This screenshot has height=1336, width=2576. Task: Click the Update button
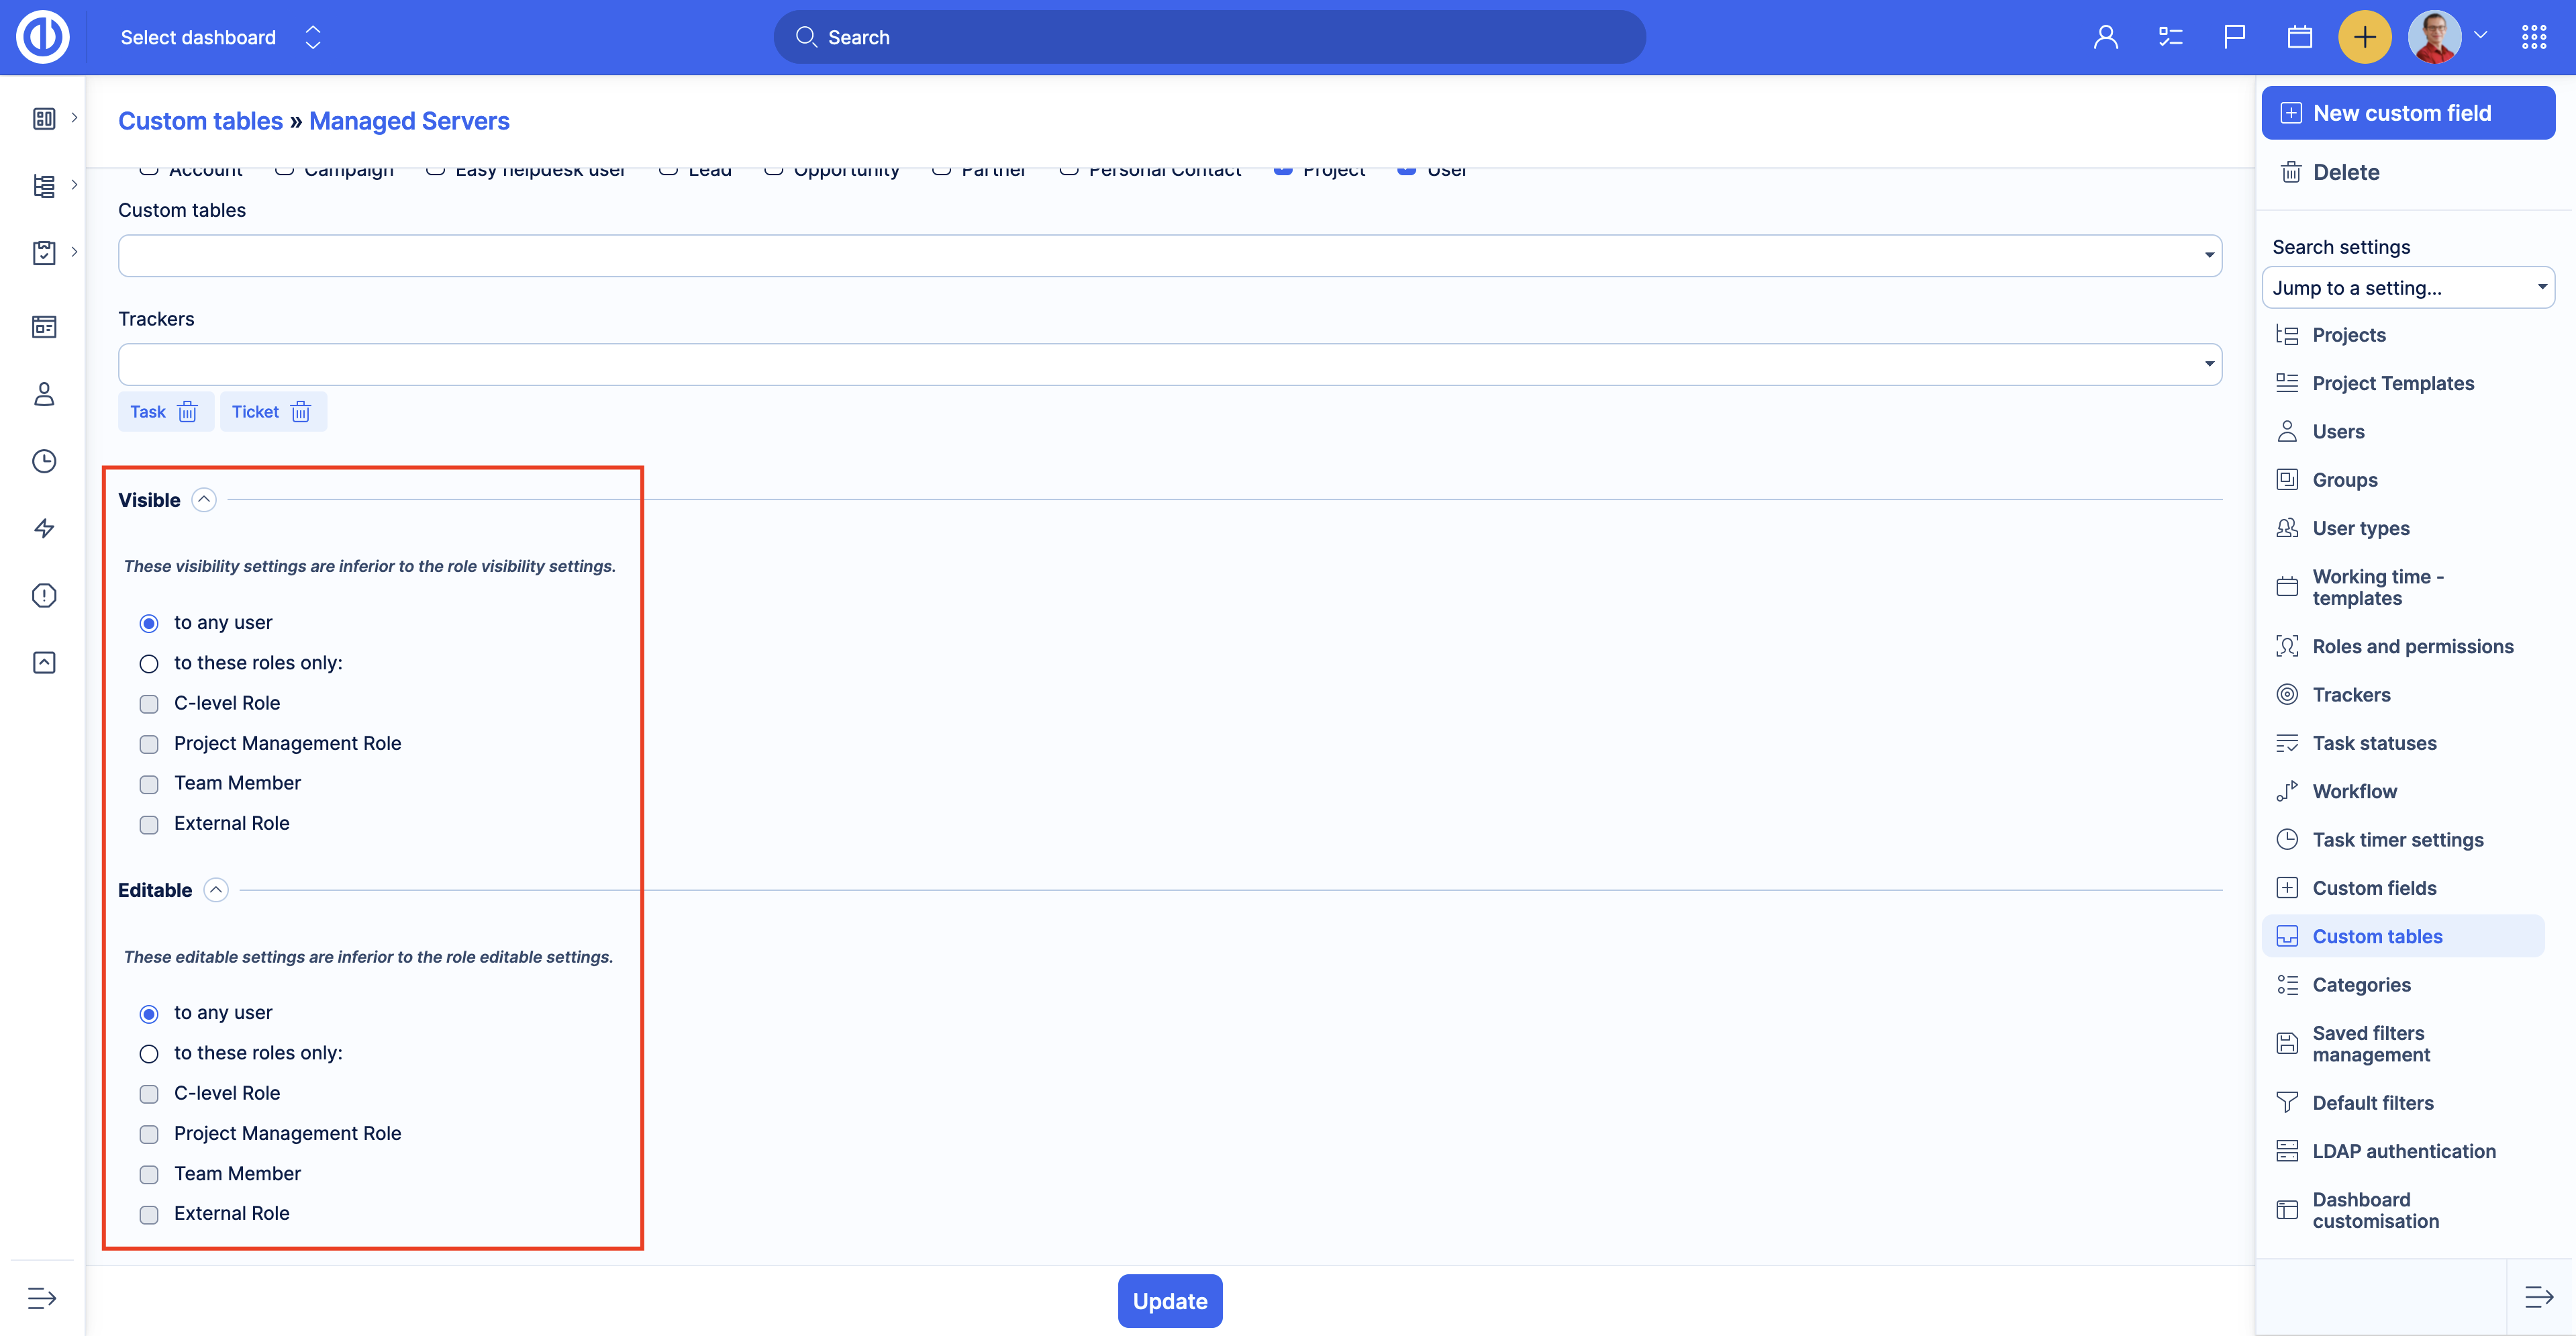pyautogui.click(x=1169, y=1301)
